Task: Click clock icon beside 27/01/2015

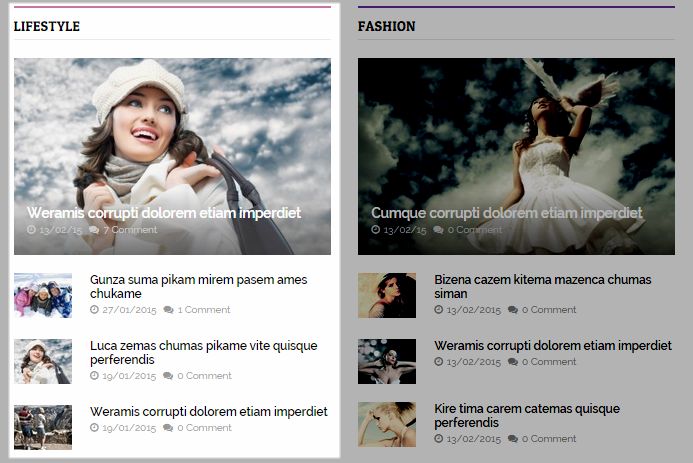Action: 94,310
